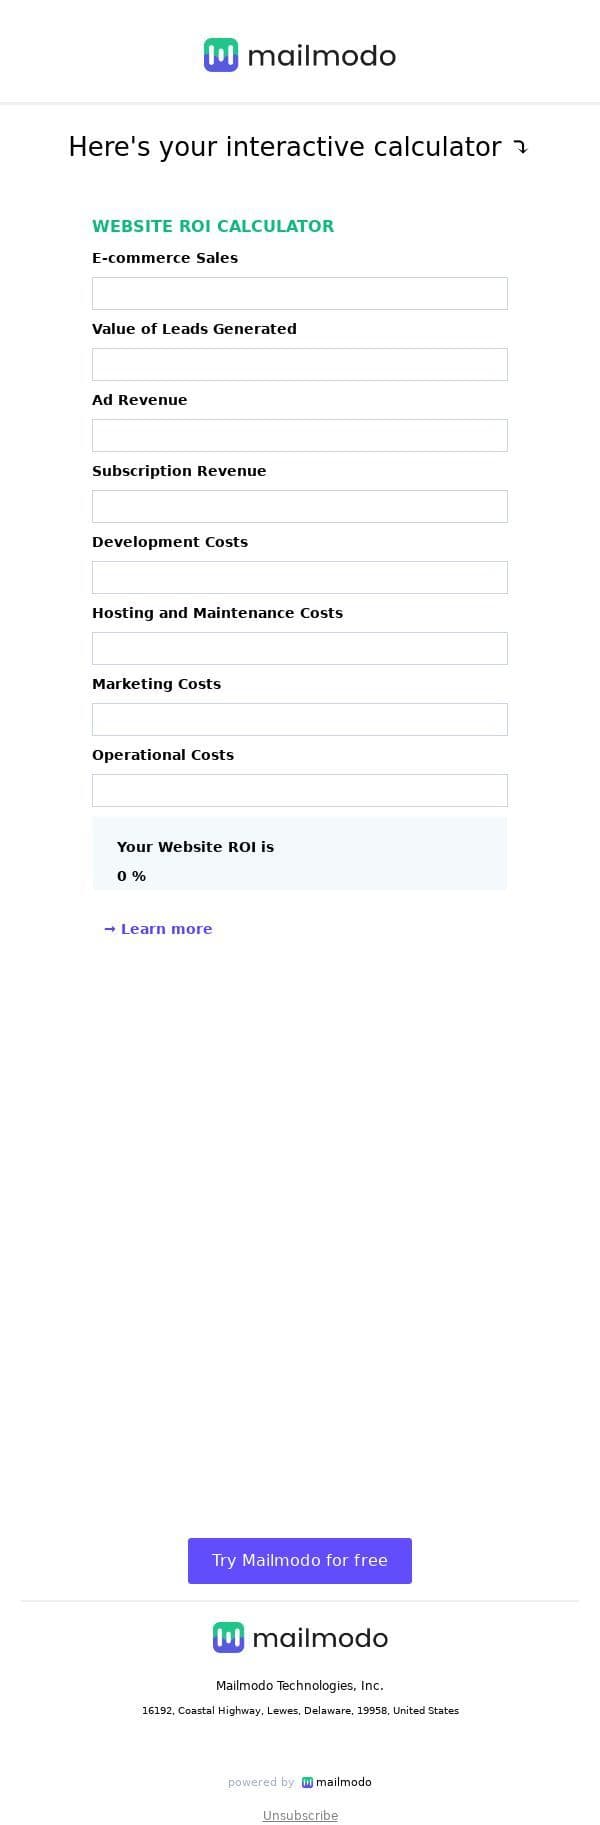The height and width of the screenshot is (1825, 600).
Task: Click the small powered-by Mailmodo logo
Action: click(337, 1782)
